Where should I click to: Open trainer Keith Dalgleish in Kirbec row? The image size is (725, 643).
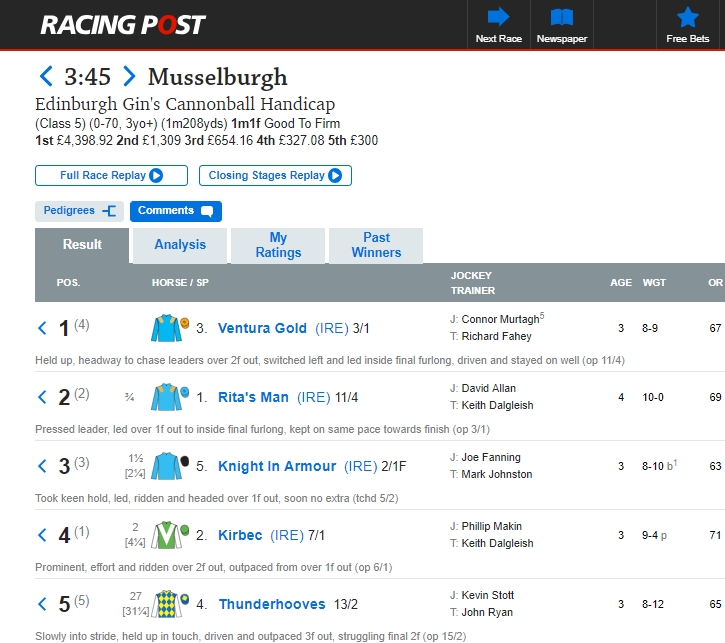point(497,543)
